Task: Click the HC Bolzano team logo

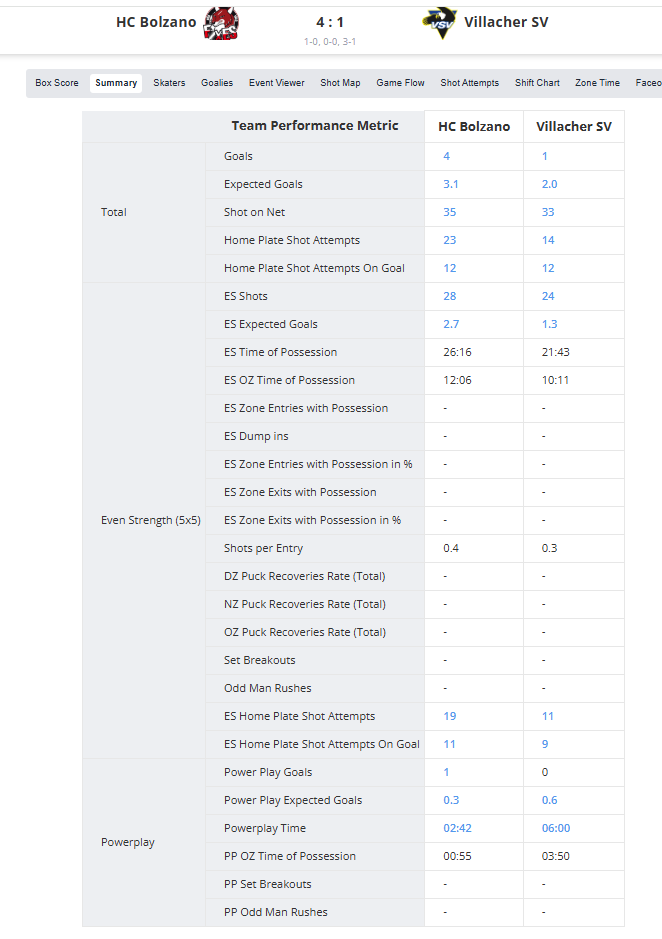Action: click(x=221, y=22)
